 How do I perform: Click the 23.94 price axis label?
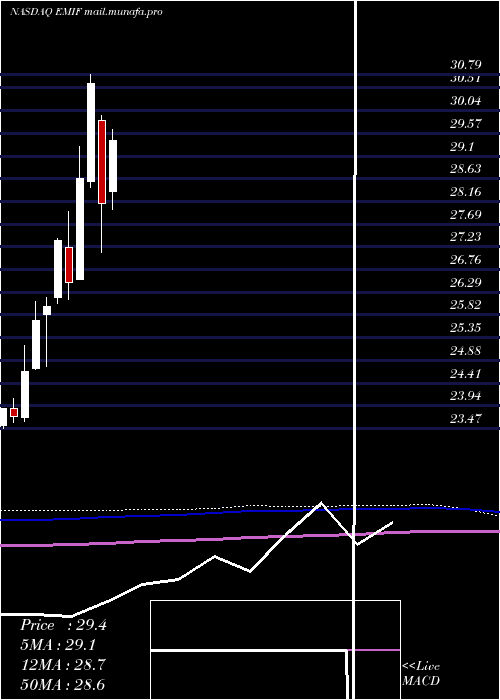click(x=466, y=396)
